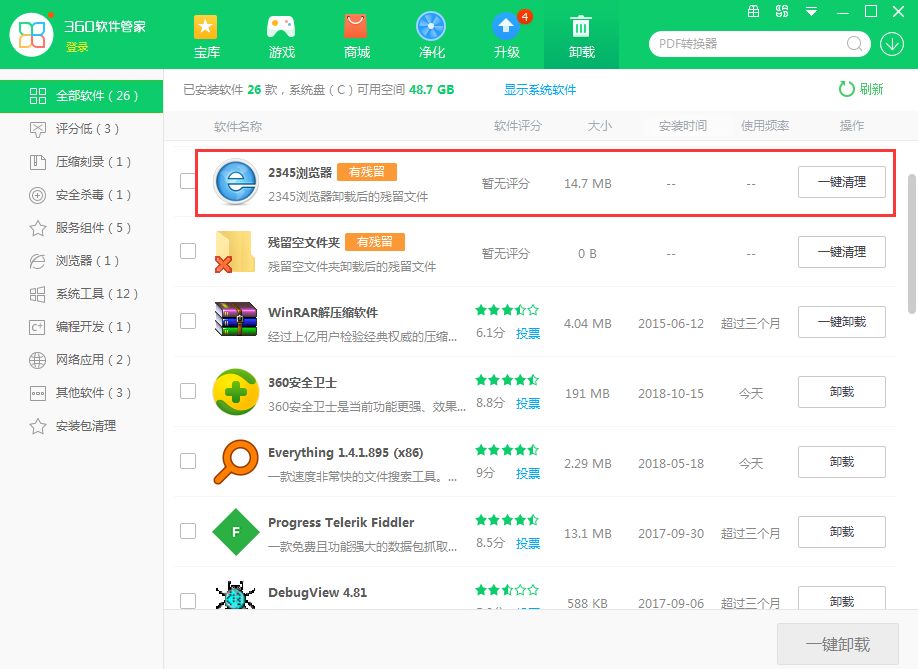This screenshot has width=918, height=669.
Task: Open the 宝库 treasure library tab
Action: point(206,36)
